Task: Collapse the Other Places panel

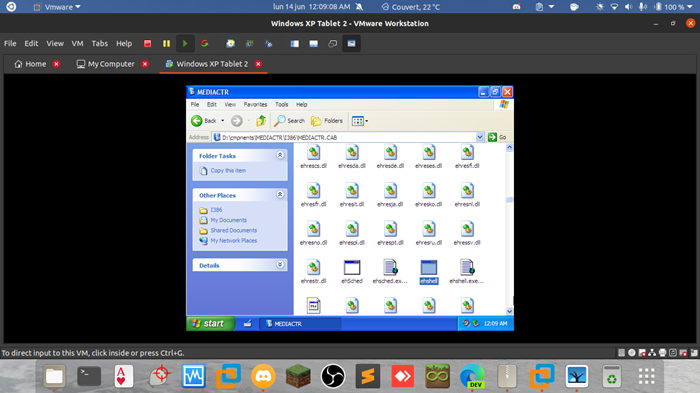Action: point(280,194)
